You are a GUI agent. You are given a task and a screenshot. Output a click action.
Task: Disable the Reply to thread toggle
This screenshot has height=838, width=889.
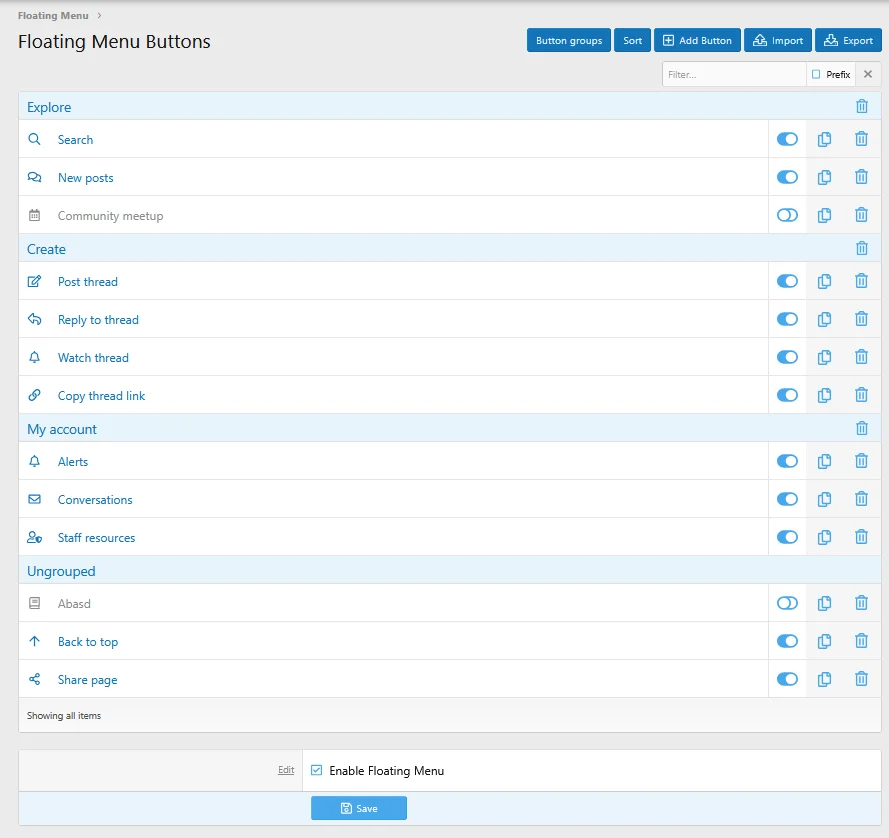pos(787,319)
